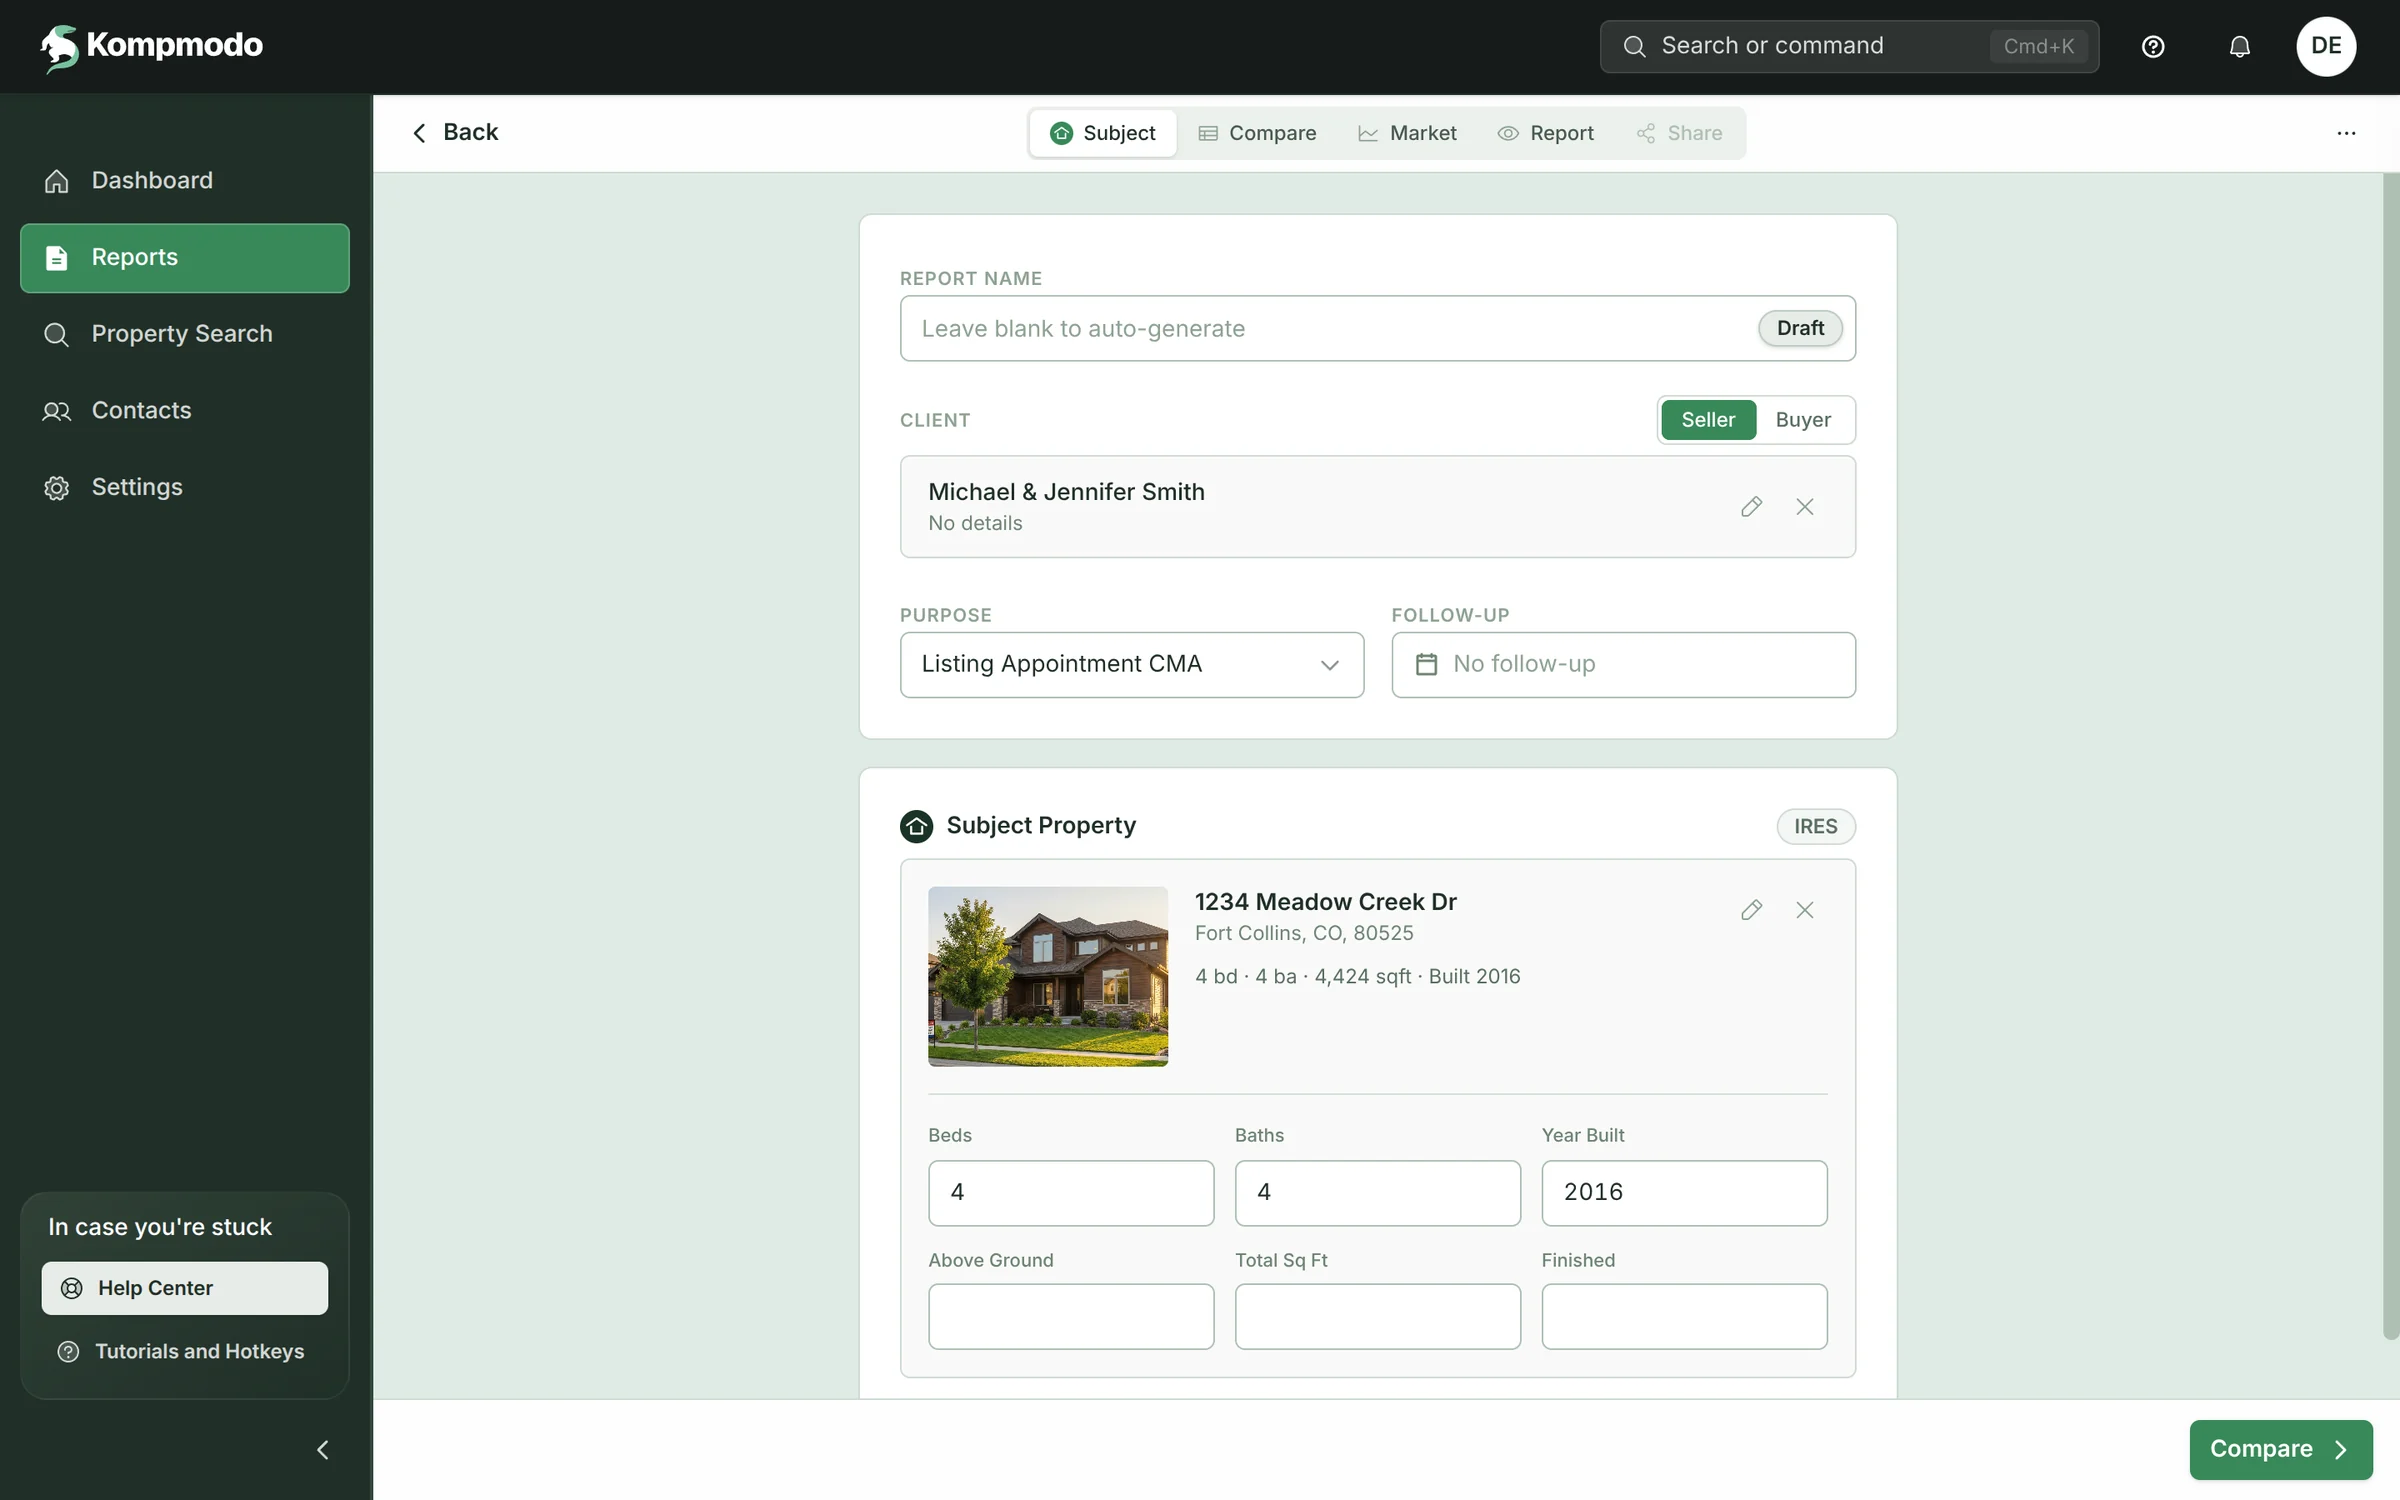Switch to the Report tab
2400x1500 pixels.
point(1545,133)
